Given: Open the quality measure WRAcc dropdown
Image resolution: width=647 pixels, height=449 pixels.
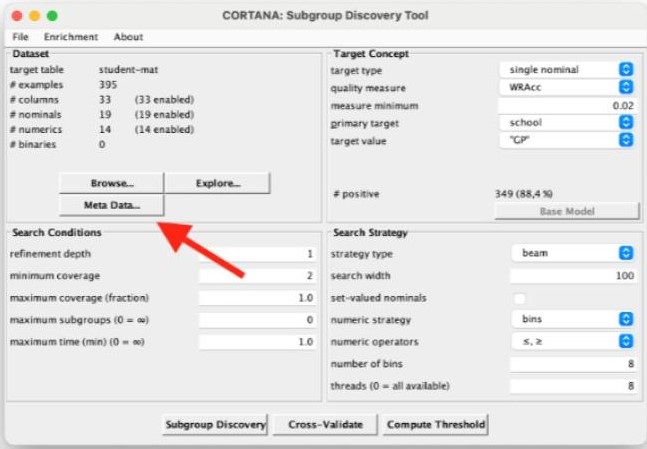Looking at the screenshot, I should (x=567, y=87).
